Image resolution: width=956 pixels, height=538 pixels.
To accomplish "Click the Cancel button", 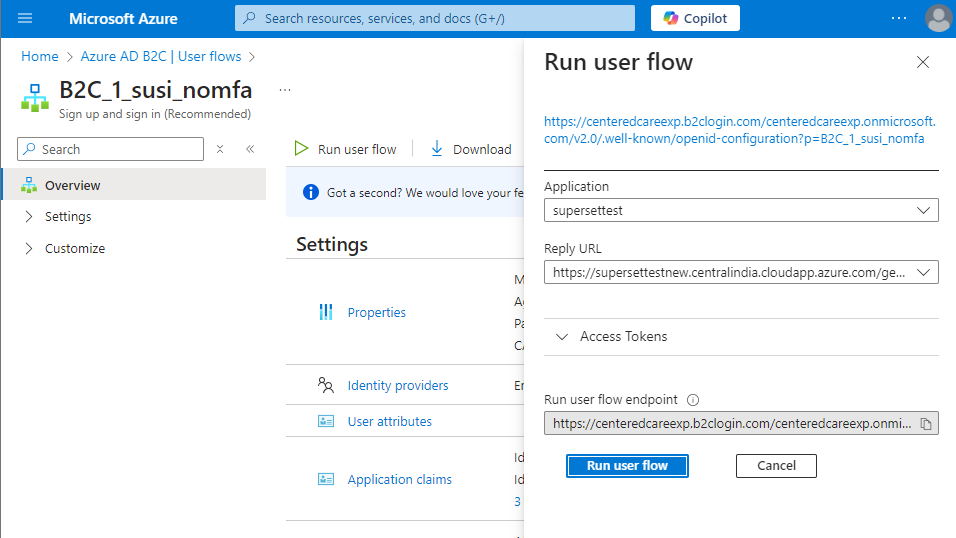I will coord(776,465).
